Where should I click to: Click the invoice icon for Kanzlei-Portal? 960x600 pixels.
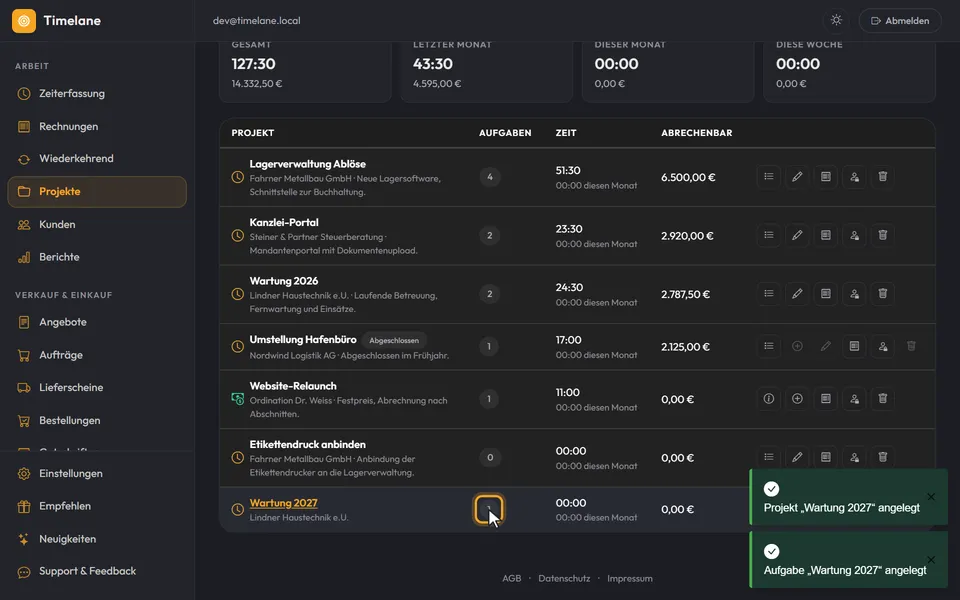click(x=826, y=235)
